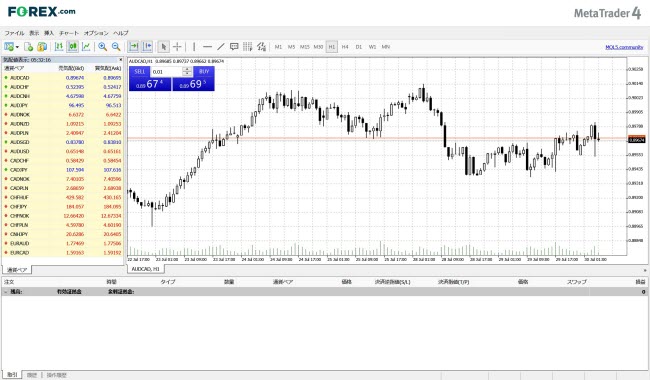Switch chart to bar chart style

tap(59, 47)
